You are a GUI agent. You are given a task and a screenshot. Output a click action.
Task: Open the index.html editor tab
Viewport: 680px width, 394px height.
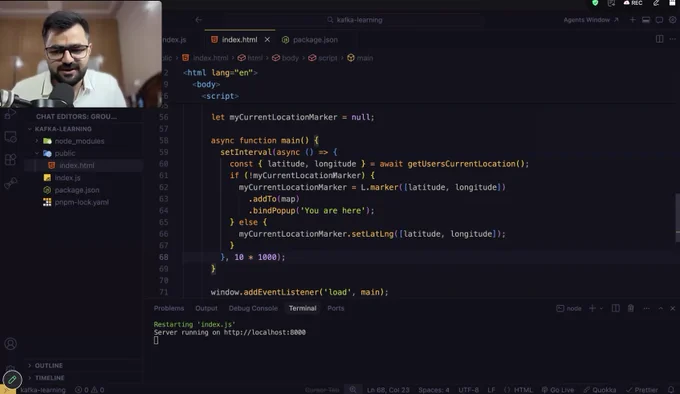[239, 39]
